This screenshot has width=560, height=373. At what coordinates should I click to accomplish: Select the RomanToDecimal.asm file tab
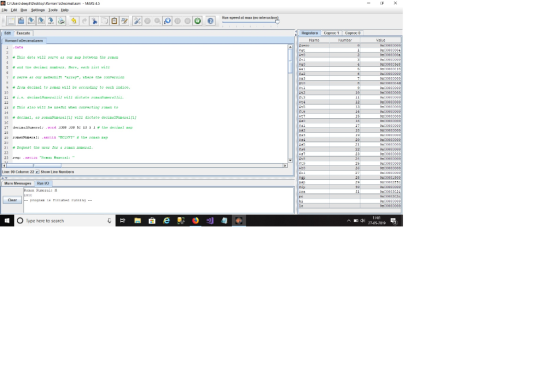click(24, 41)
